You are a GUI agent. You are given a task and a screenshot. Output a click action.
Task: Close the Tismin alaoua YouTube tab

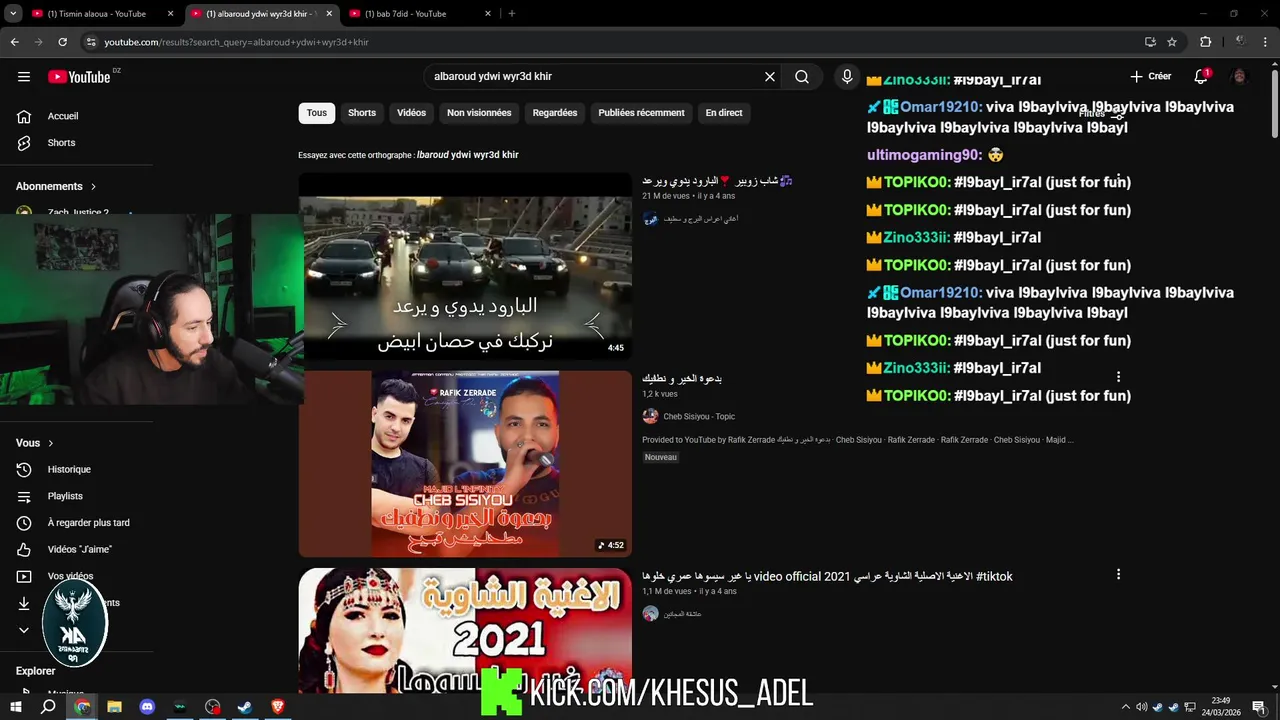click(x=170, y=14)
